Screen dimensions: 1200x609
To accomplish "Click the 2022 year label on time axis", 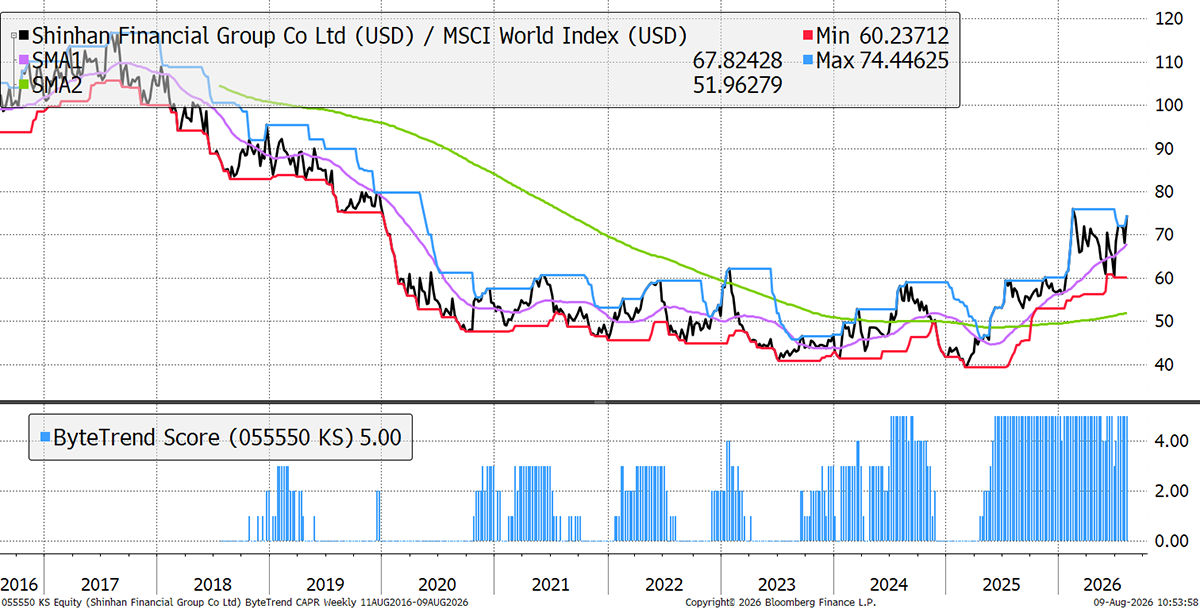I will click(x=664, y=583).
